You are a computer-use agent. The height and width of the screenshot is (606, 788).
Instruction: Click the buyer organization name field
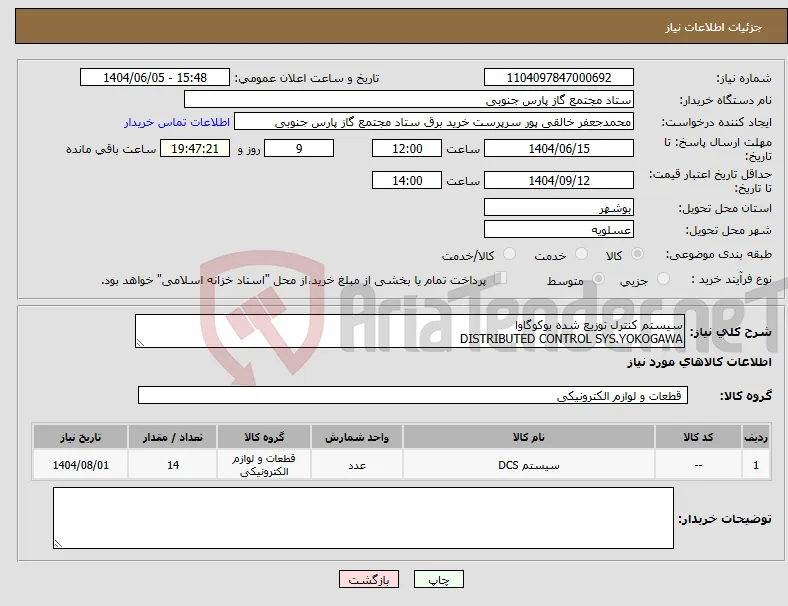[409, 99]
